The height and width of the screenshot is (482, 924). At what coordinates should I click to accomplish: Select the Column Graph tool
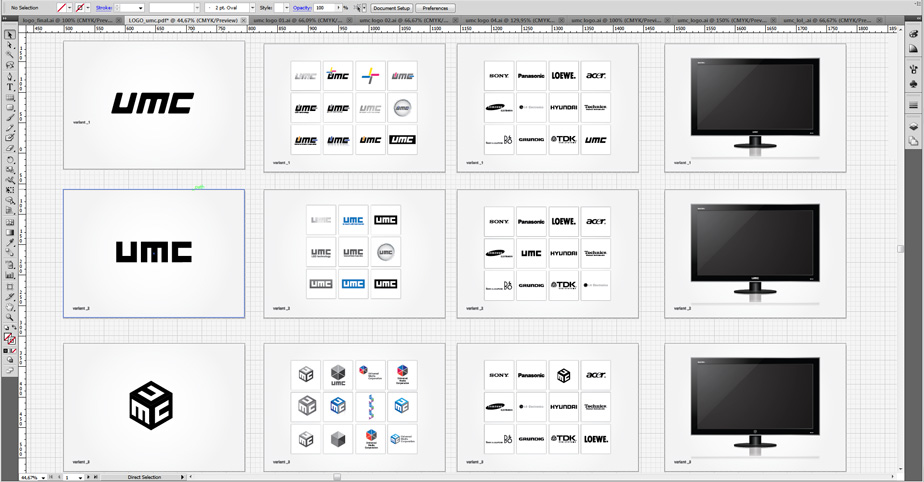[10, 275]
